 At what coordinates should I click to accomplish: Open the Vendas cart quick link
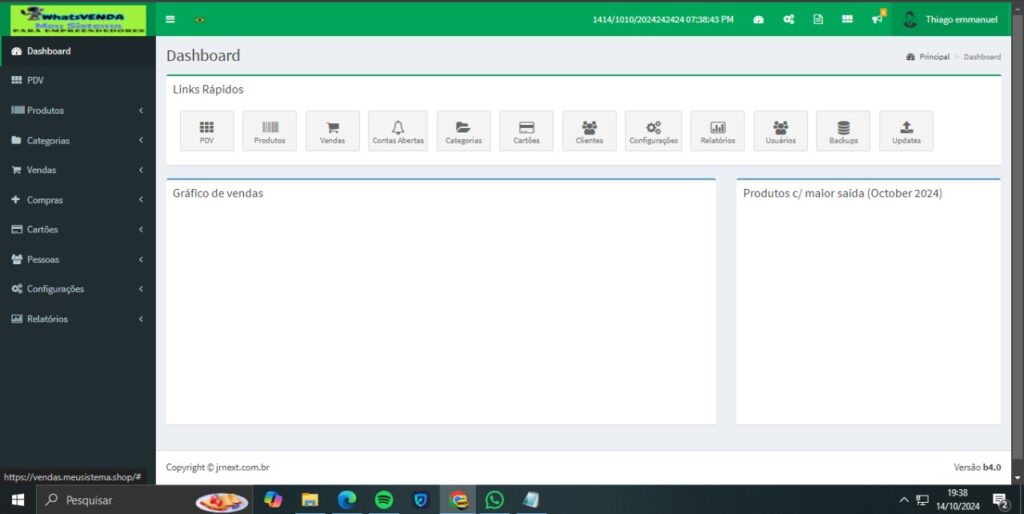pos(332,131)
